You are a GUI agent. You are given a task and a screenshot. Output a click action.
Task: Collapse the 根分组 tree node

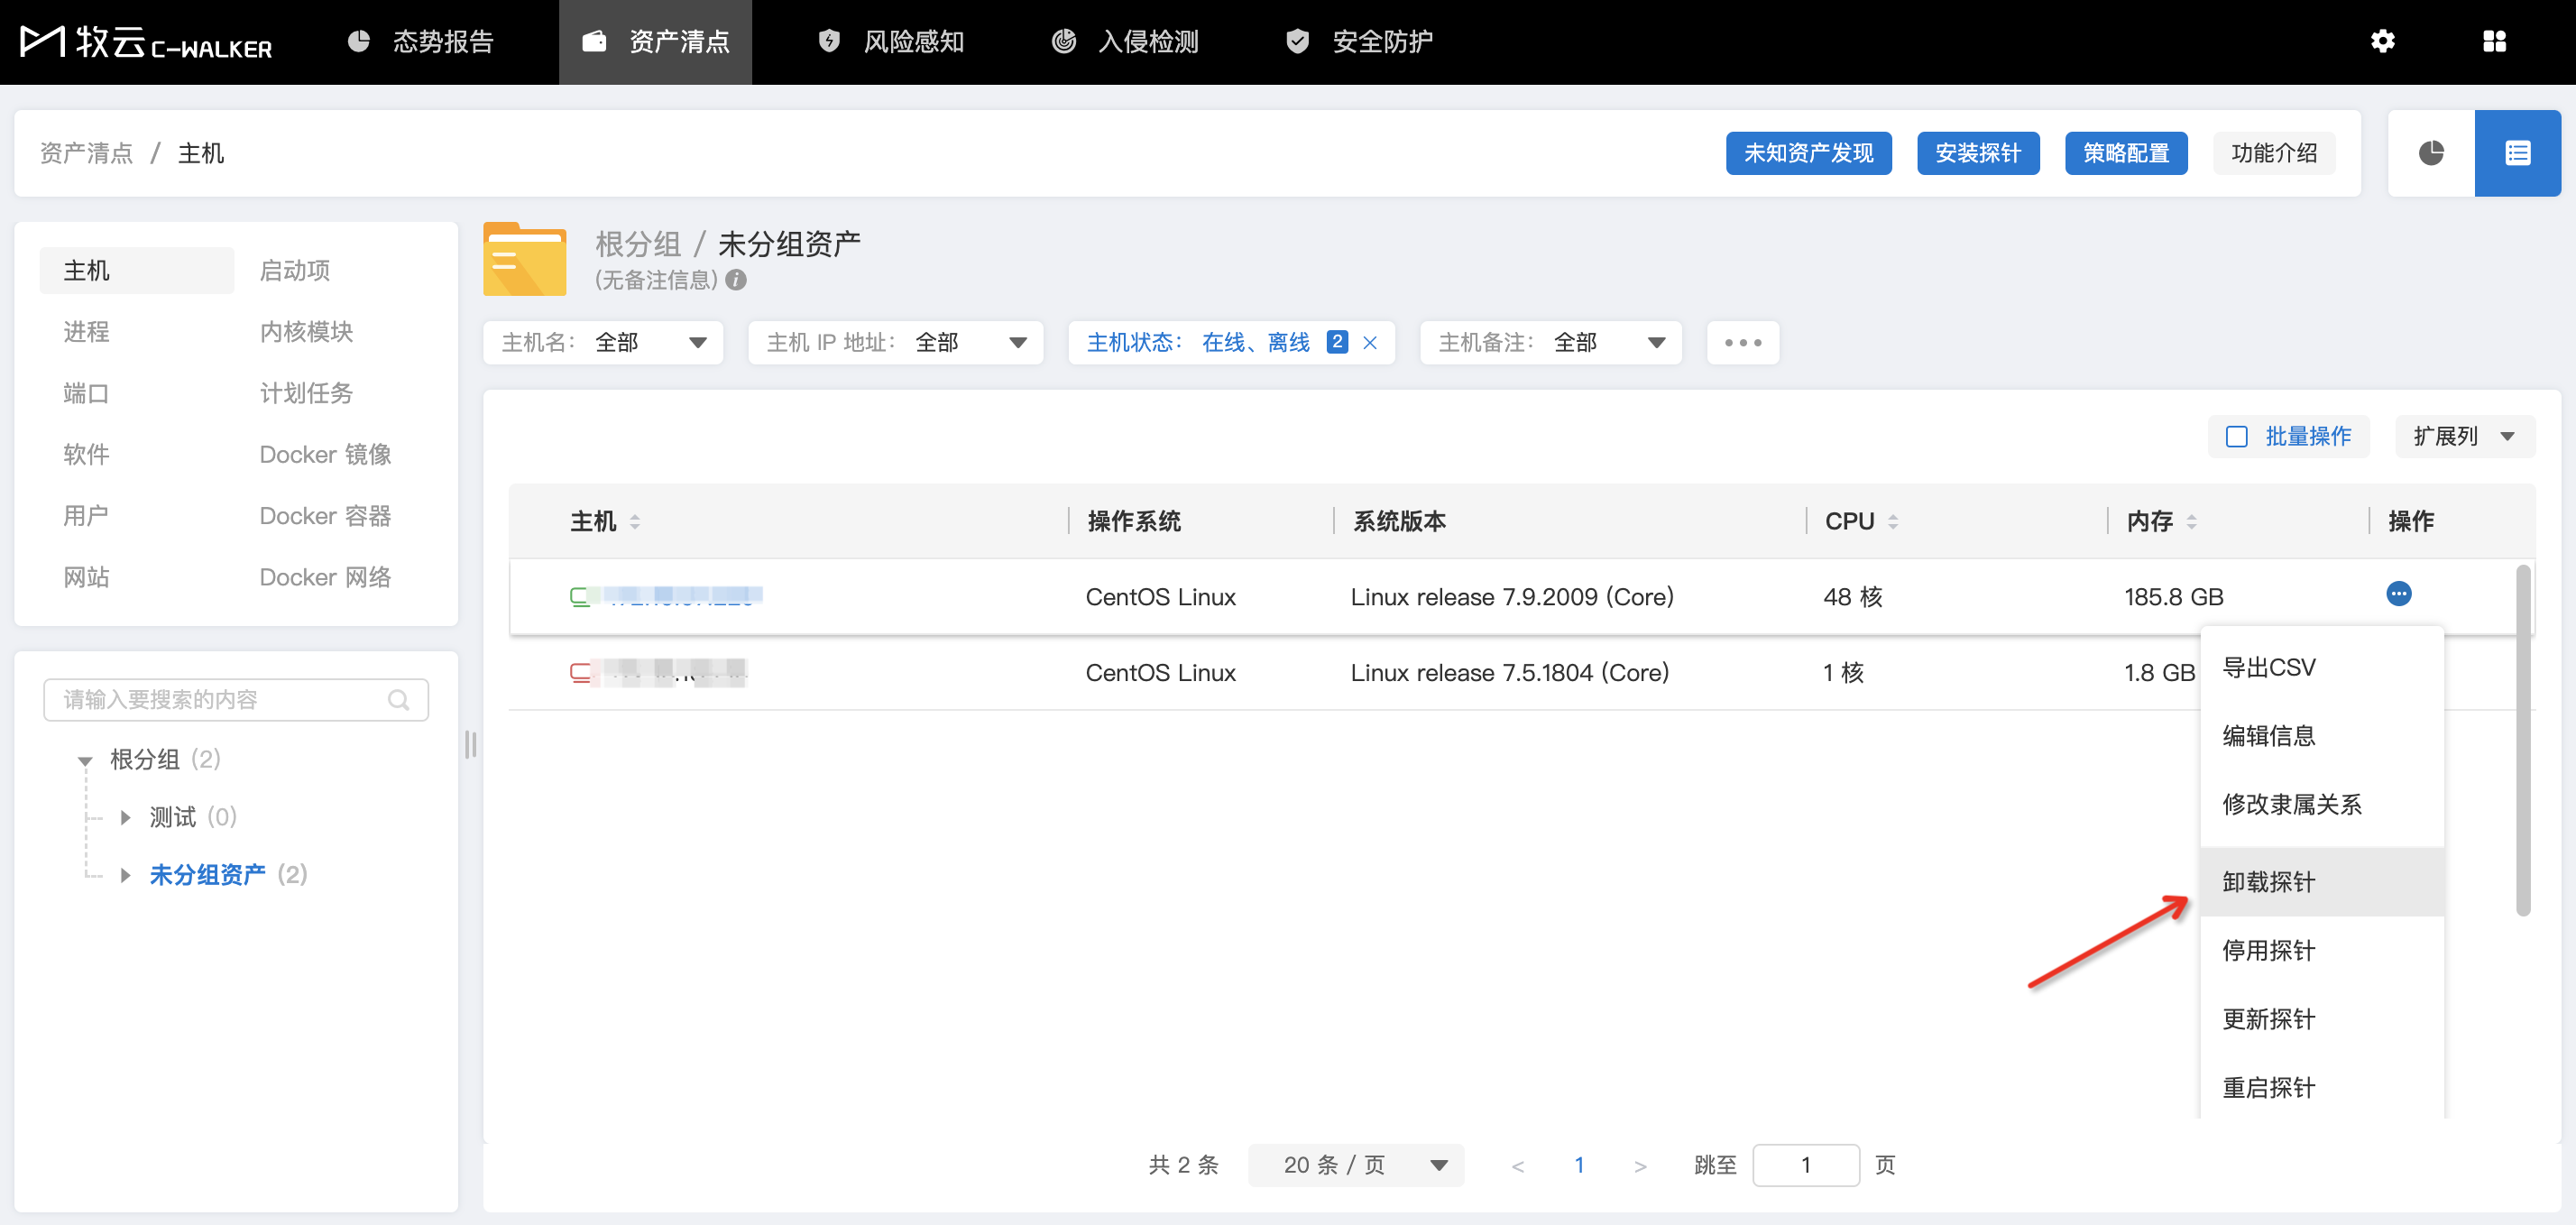[85, 761]
